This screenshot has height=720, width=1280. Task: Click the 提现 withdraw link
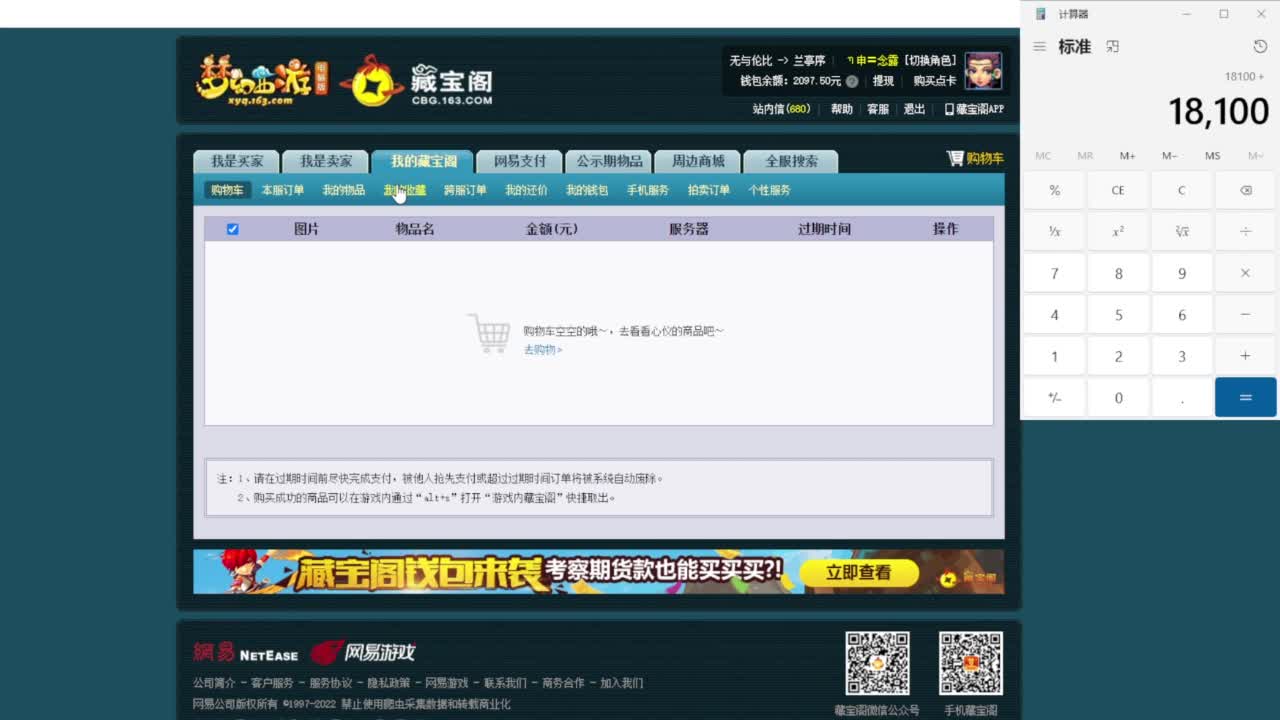[883, 81]
